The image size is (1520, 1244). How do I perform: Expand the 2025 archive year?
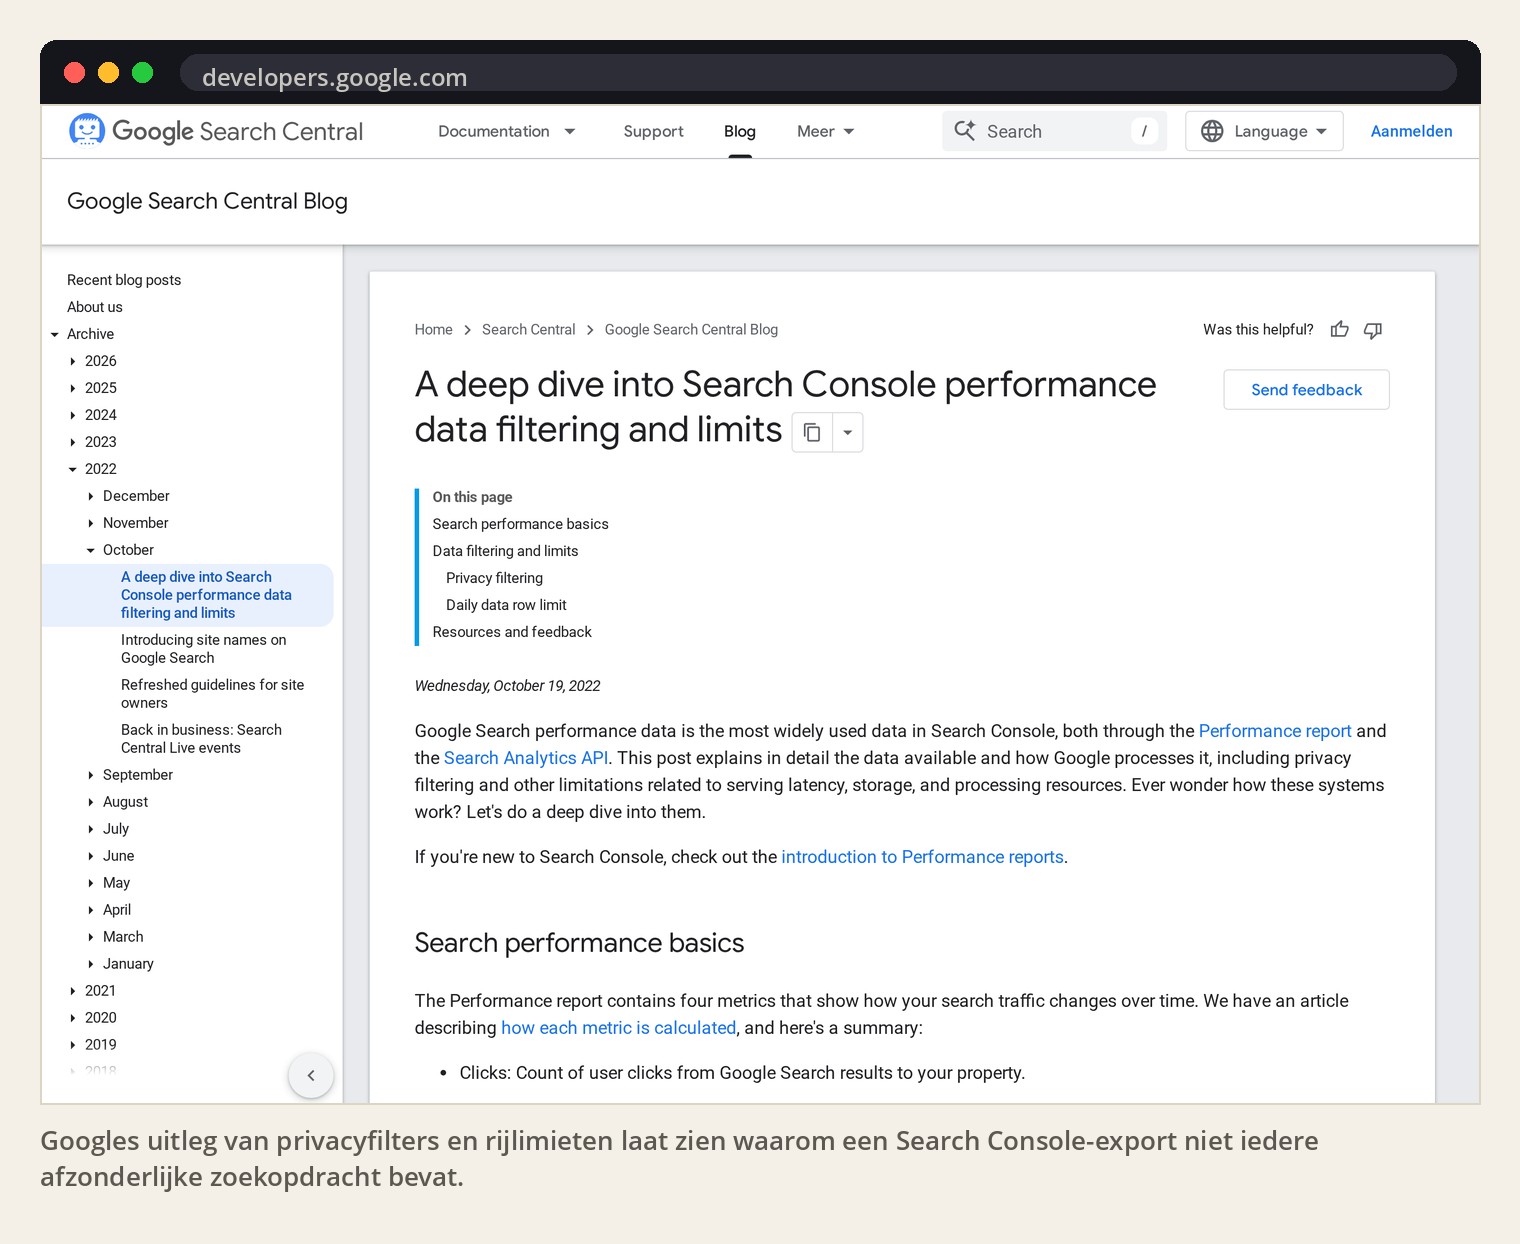coord(73,388)
